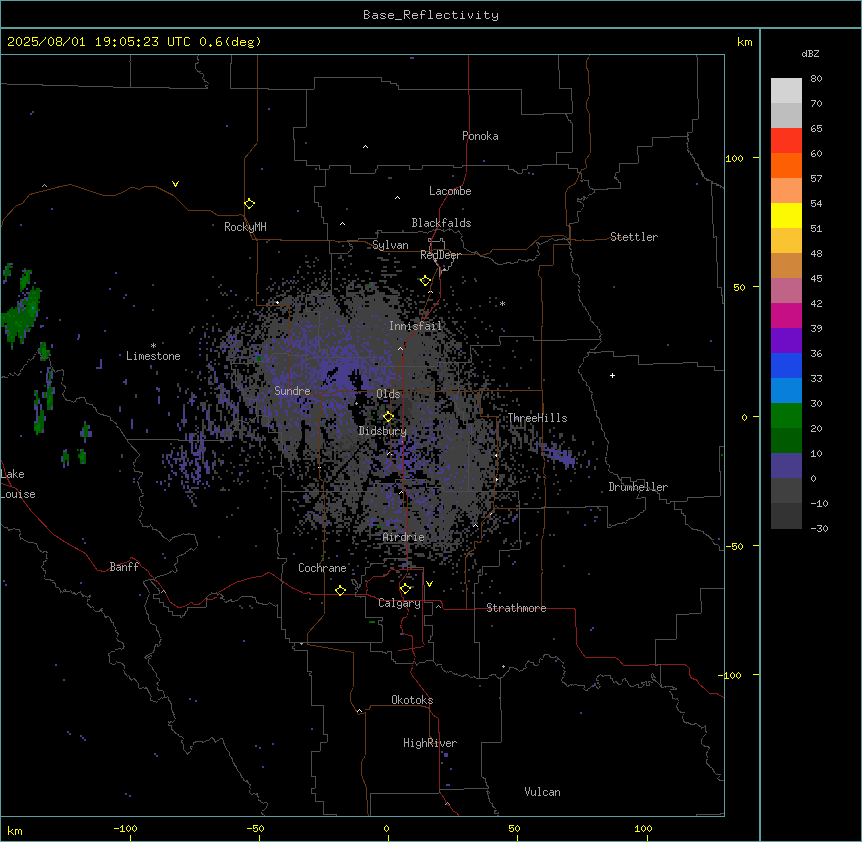Click the dBZ legend heading
The width and height of the screenshot is (862, 842).
[810, 53]
